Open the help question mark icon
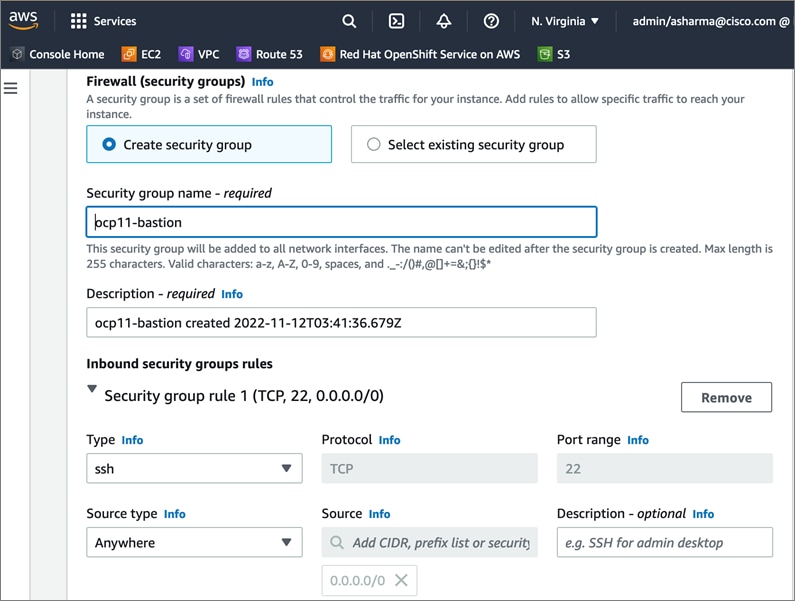795x601 pixels. 491,21
